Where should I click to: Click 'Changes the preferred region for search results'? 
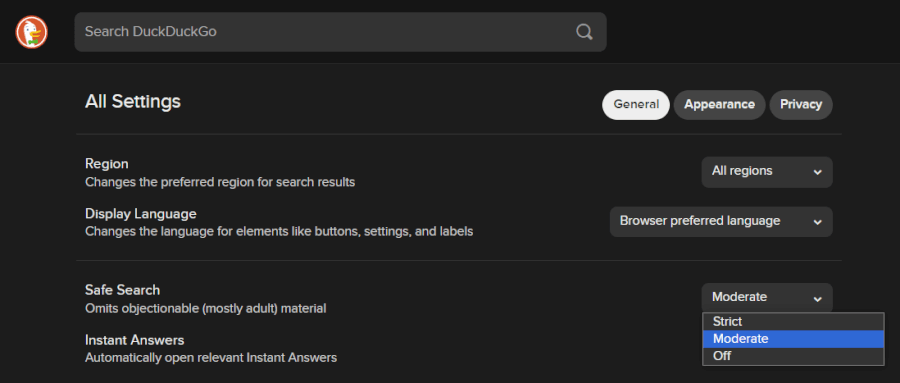click(x=220, y=182)
